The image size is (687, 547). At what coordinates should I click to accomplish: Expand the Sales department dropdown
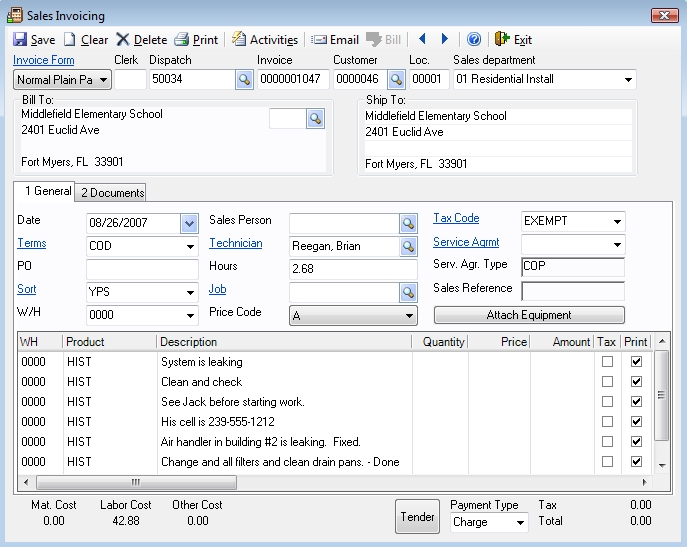pos(628,79)
